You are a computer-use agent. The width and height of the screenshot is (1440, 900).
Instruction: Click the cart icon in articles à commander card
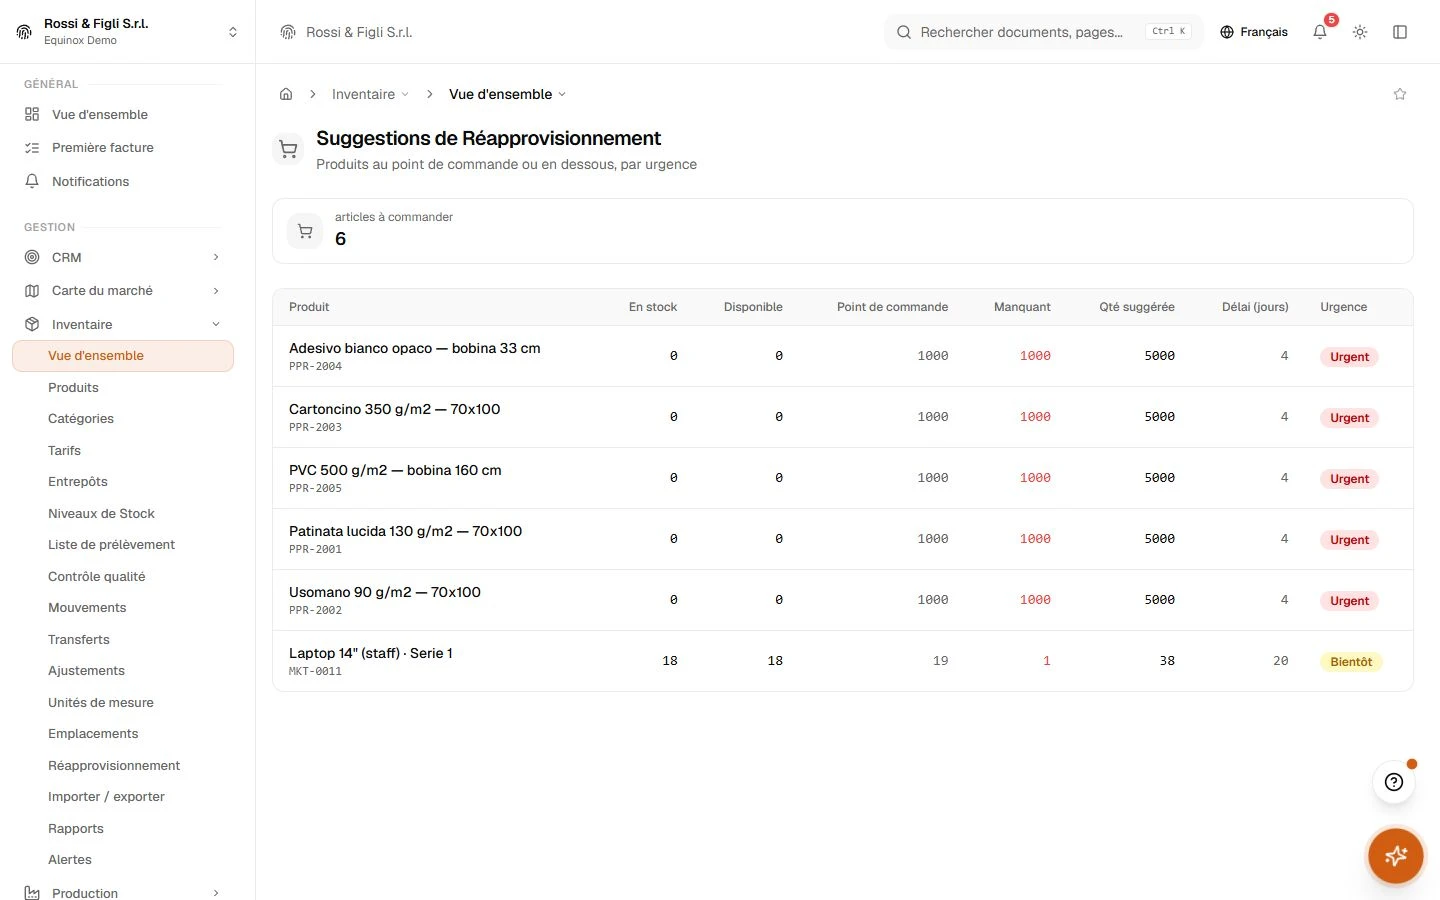pos(305,231)
